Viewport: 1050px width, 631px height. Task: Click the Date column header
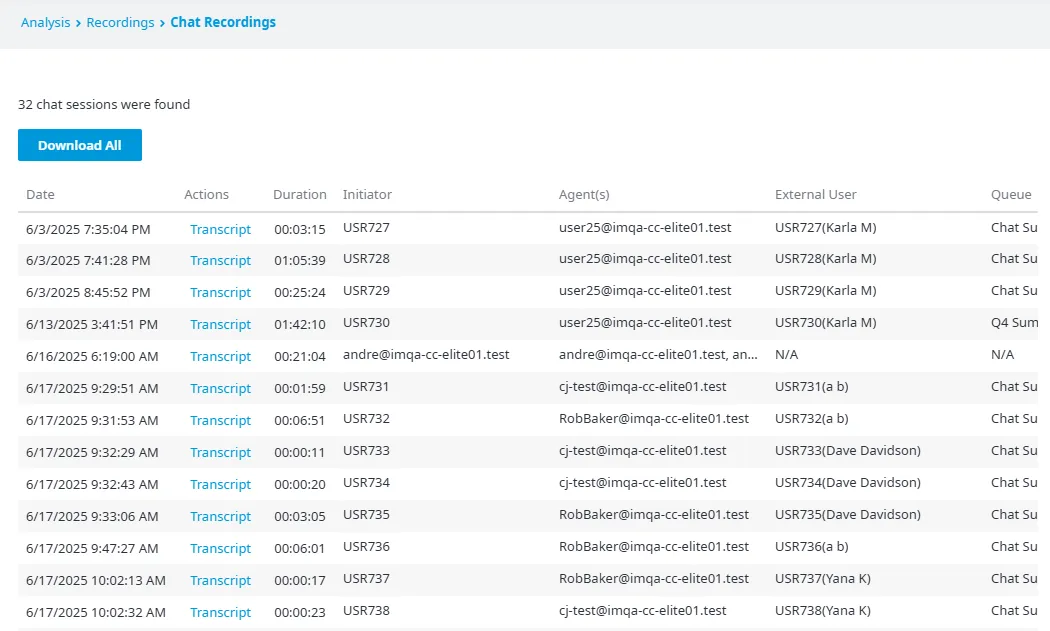[40, 194]
